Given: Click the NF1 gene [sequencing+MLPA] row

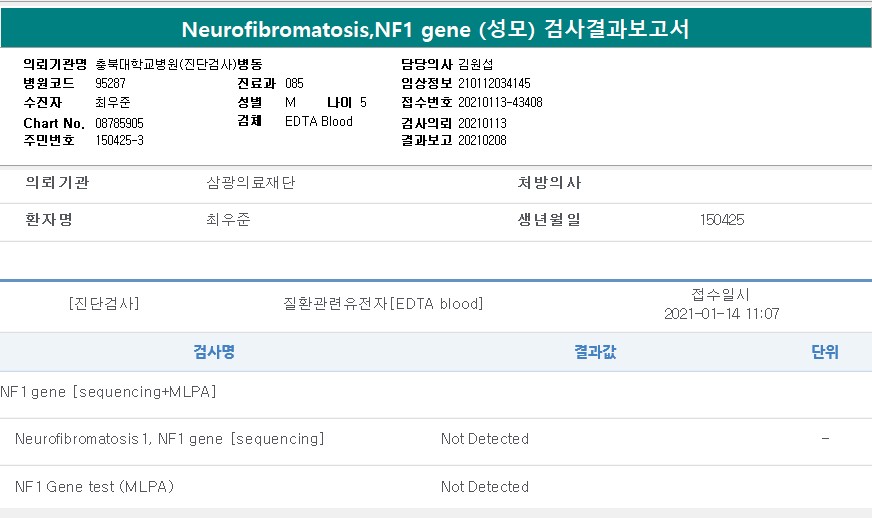Looking at the screenshot, I should point(109,391).
